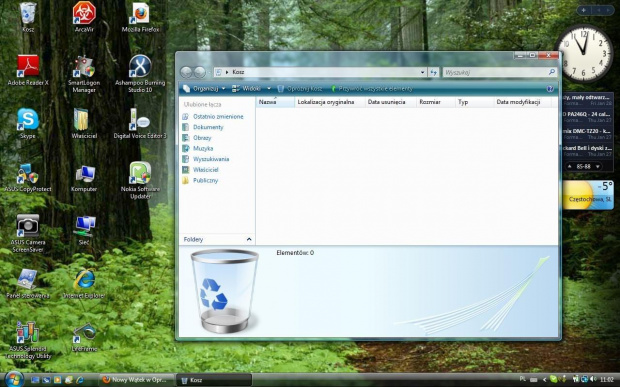Show next feed headlines with down arrow
The width and height of the screenshot is (620, 387).
(x=597, y=166)
